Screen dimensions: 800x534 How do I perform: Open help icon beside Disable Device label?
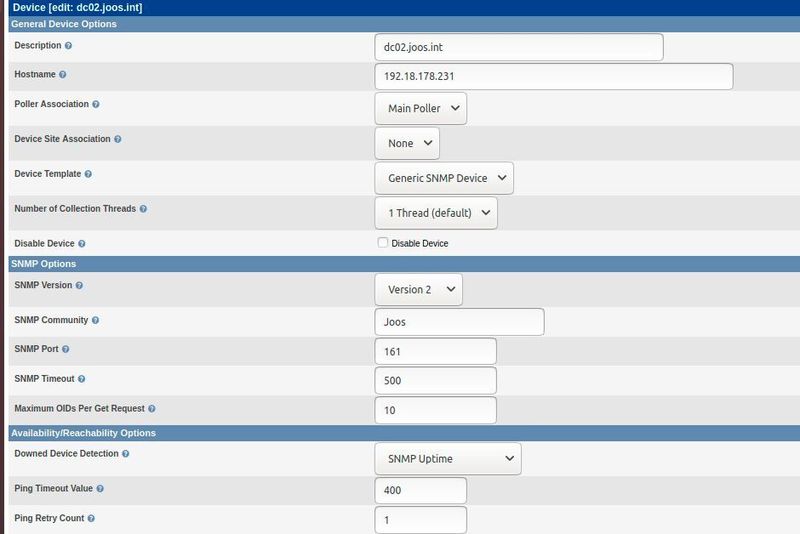82,244
